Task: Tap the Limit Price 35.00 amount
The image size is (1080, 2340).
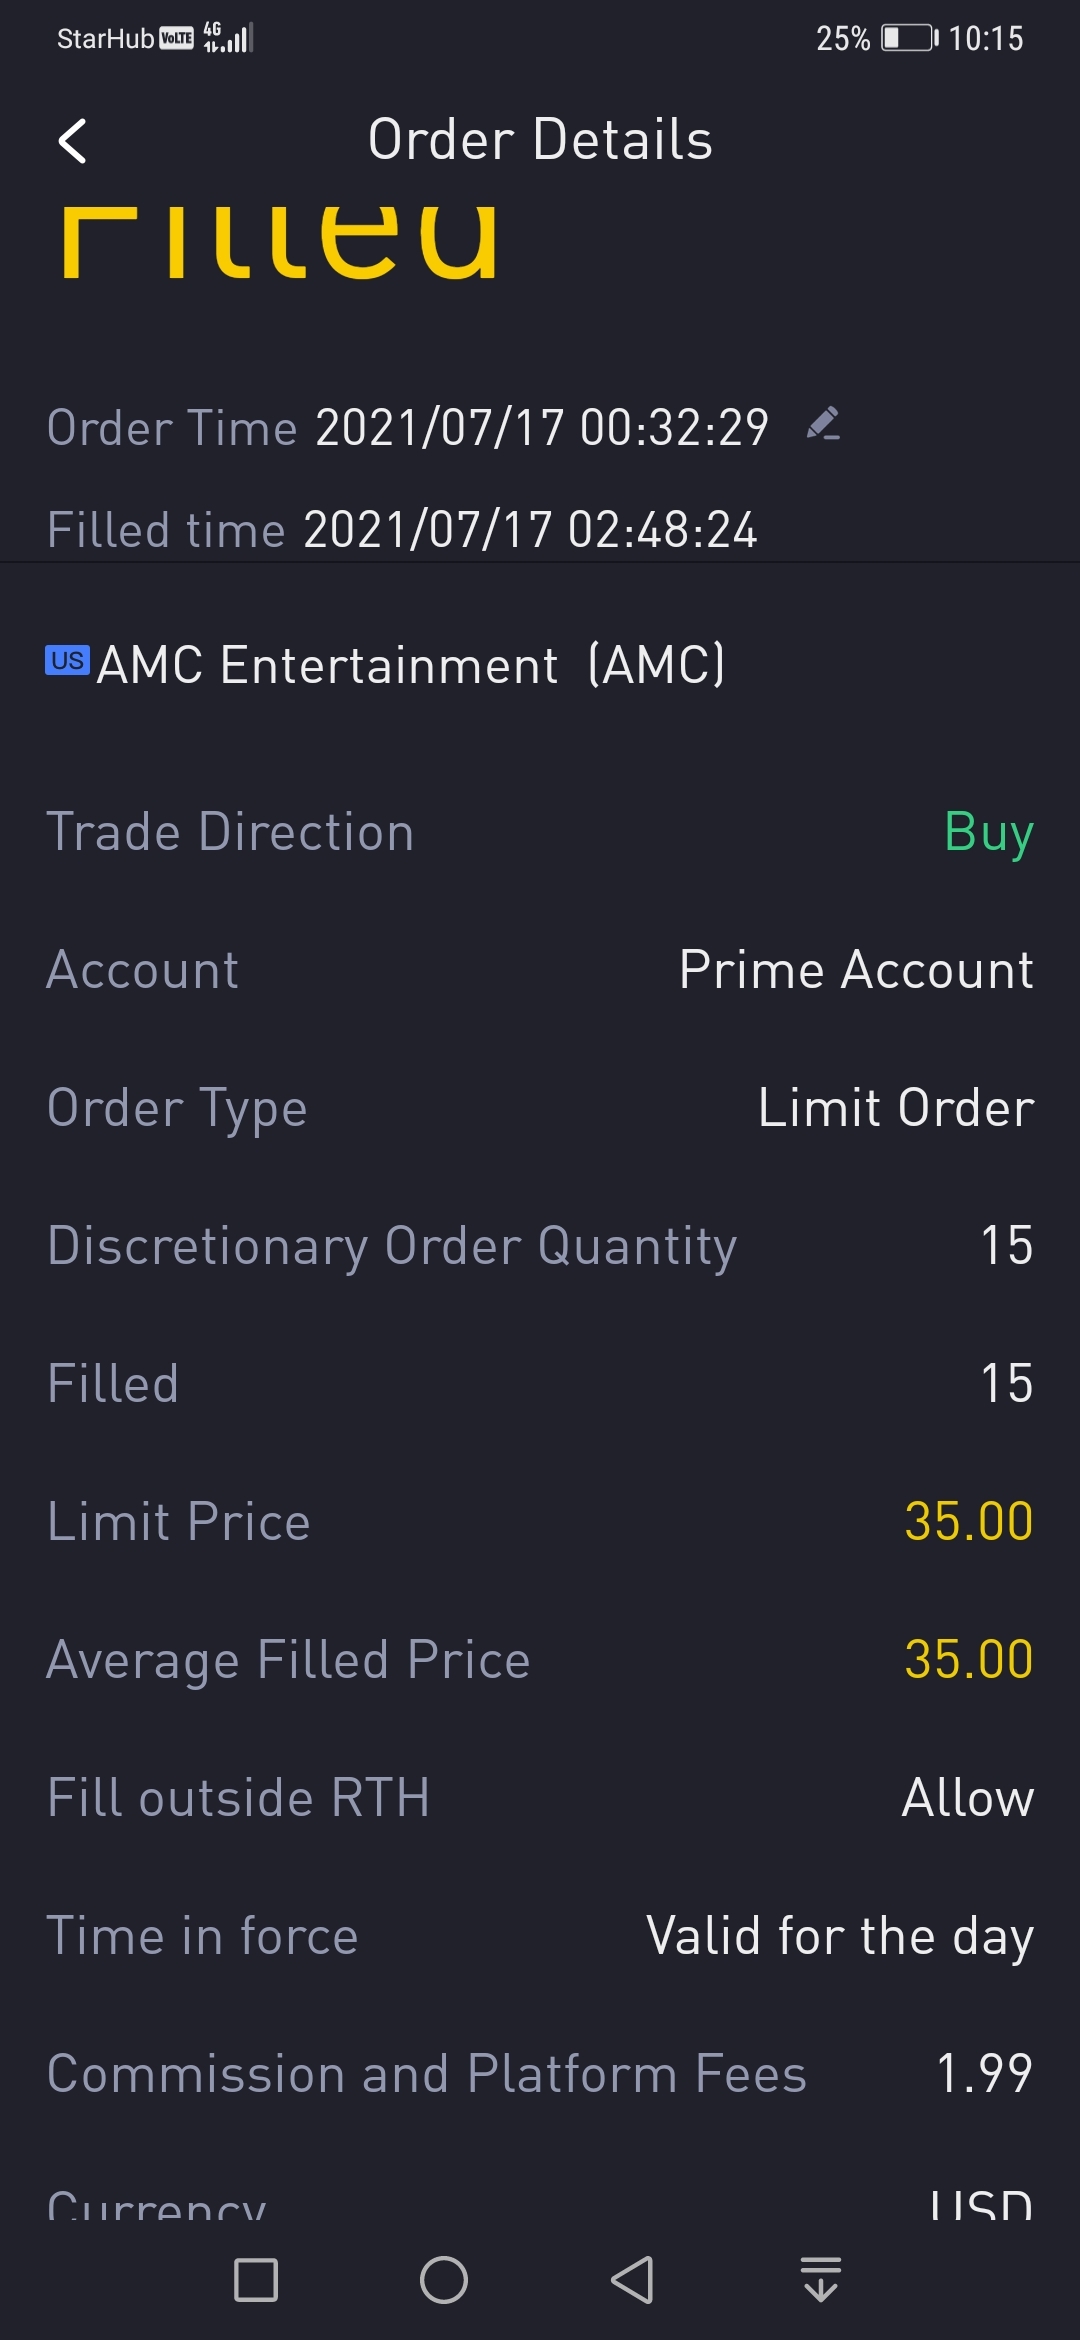Action: tap(968, 1521)
